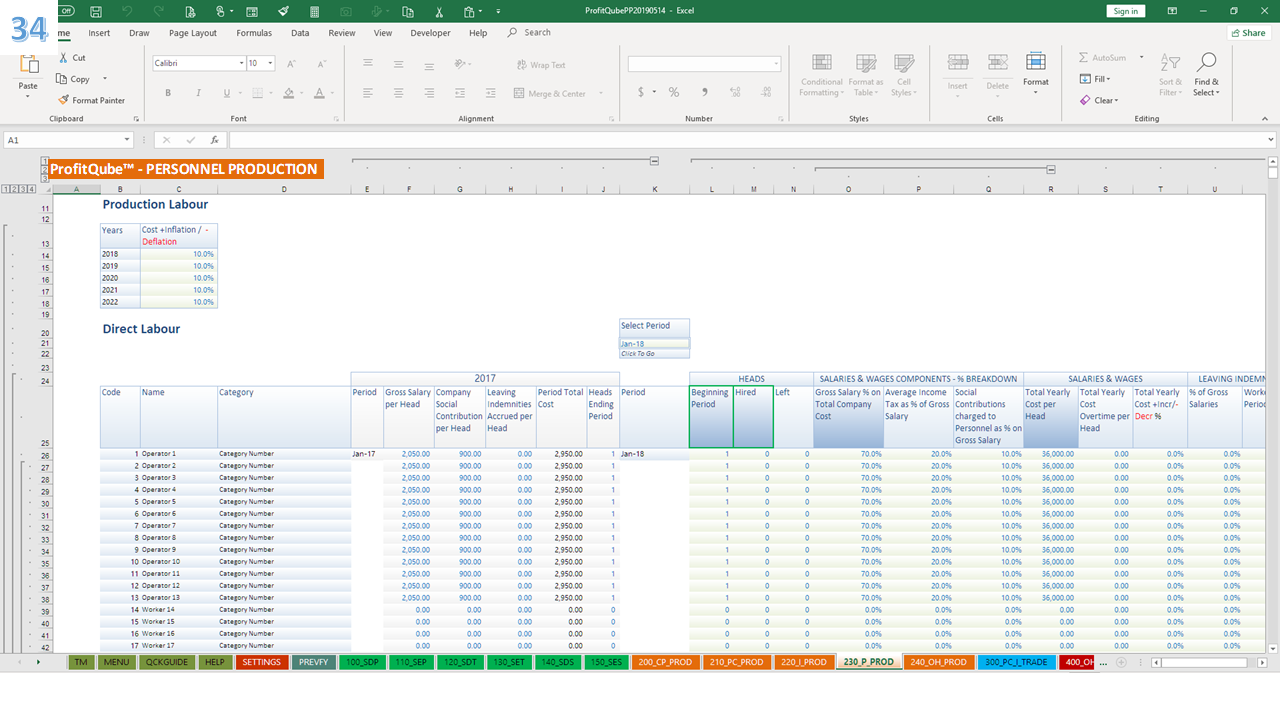The width and height of the screenshot is (1280, 720).
Task: Toggle Italic formatting
Action: (x=198, y=93)
